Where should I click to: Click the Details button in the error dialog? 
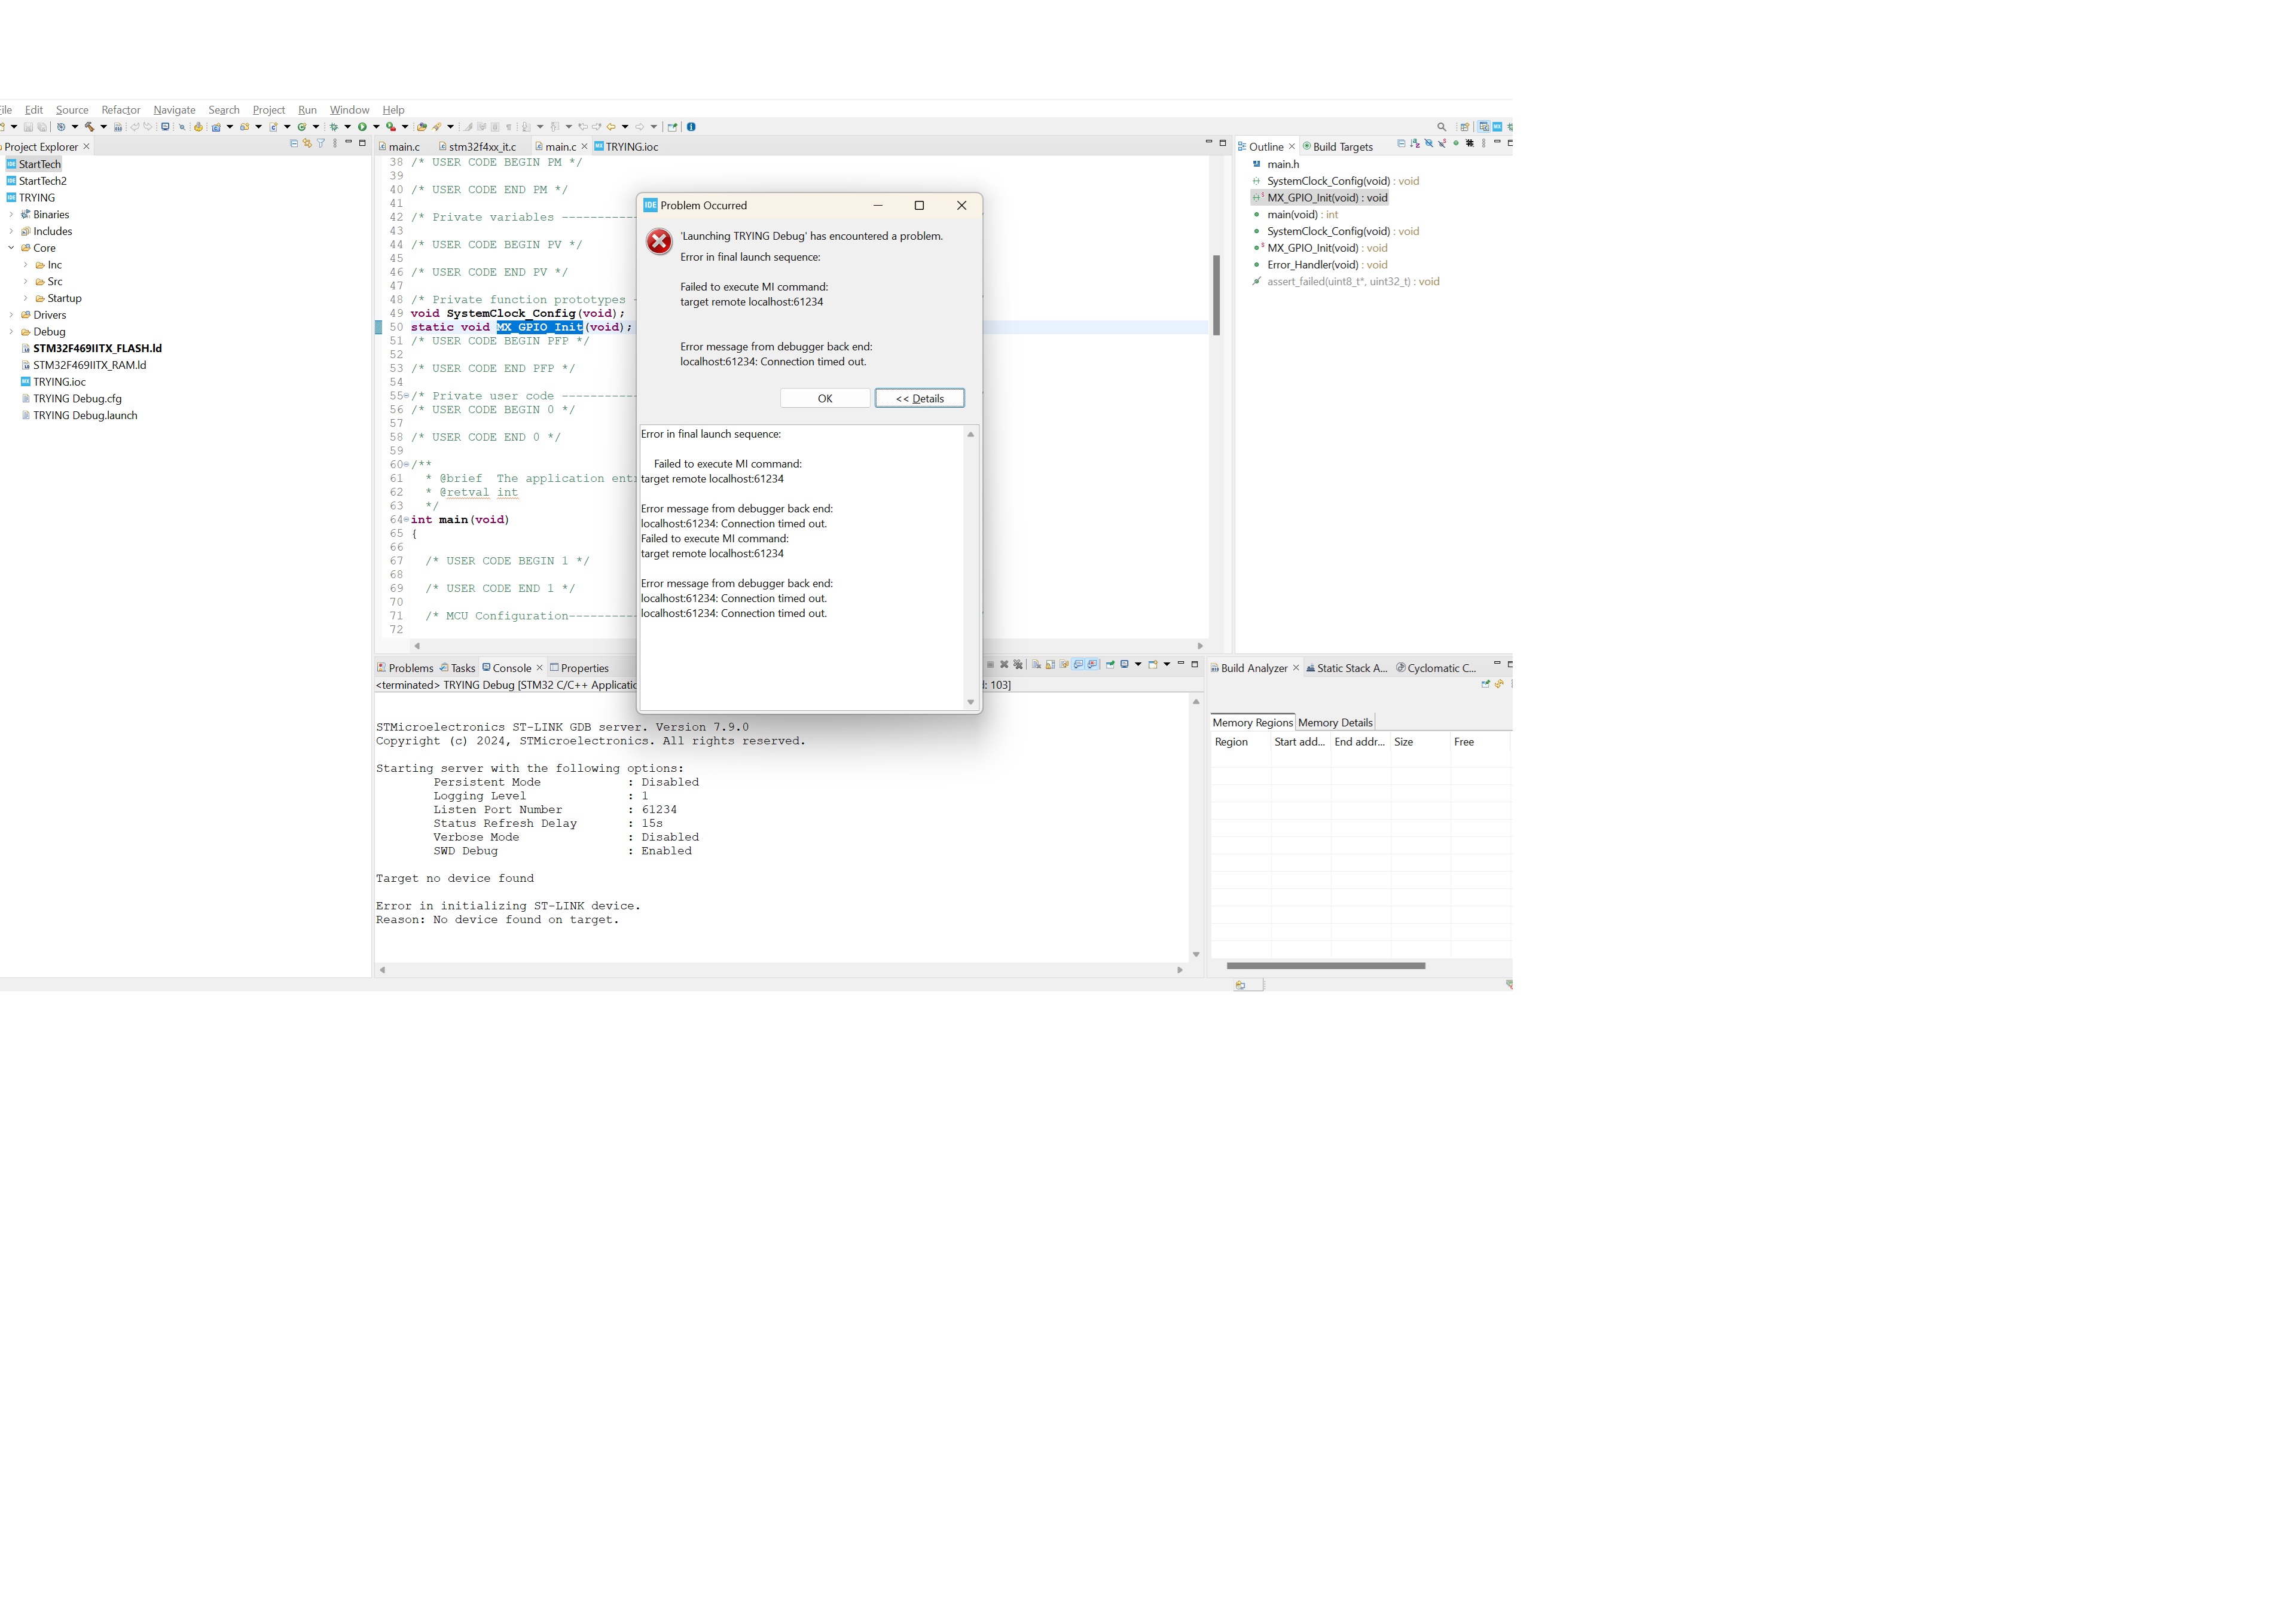(919, 398)
